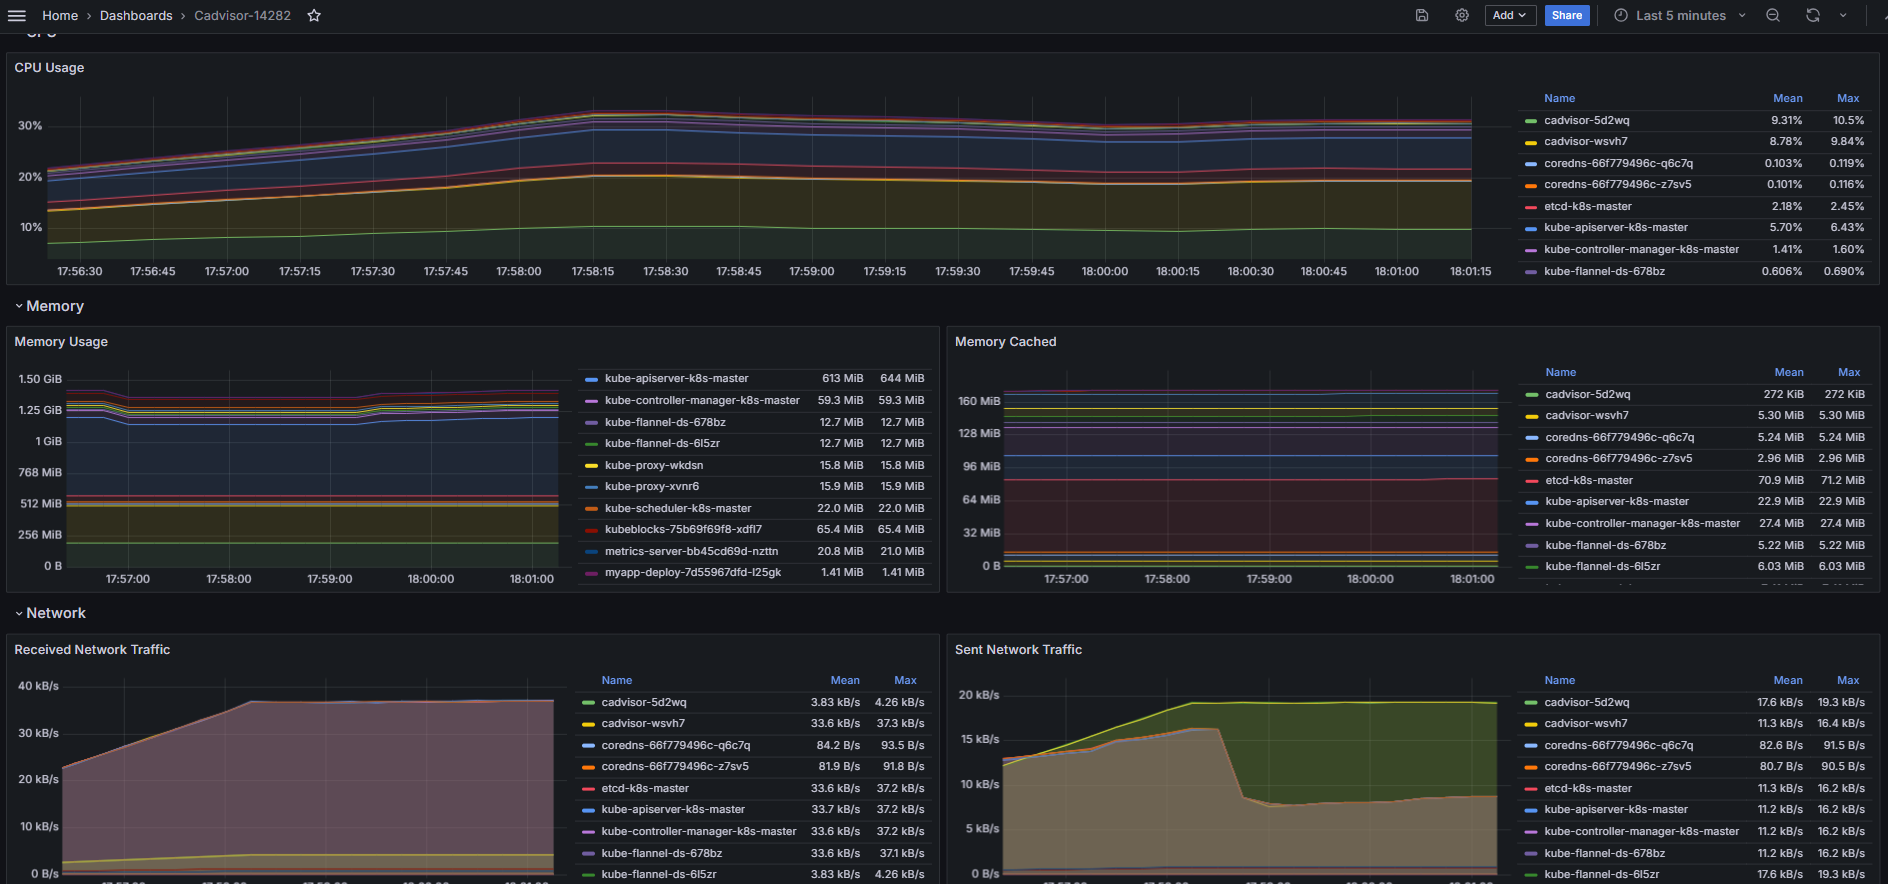This screenshot has width=1888, height=884.
Task: Toggle cadvisor-wsvh7 series in CPU Usage
Action: (x=1585, y=142)
